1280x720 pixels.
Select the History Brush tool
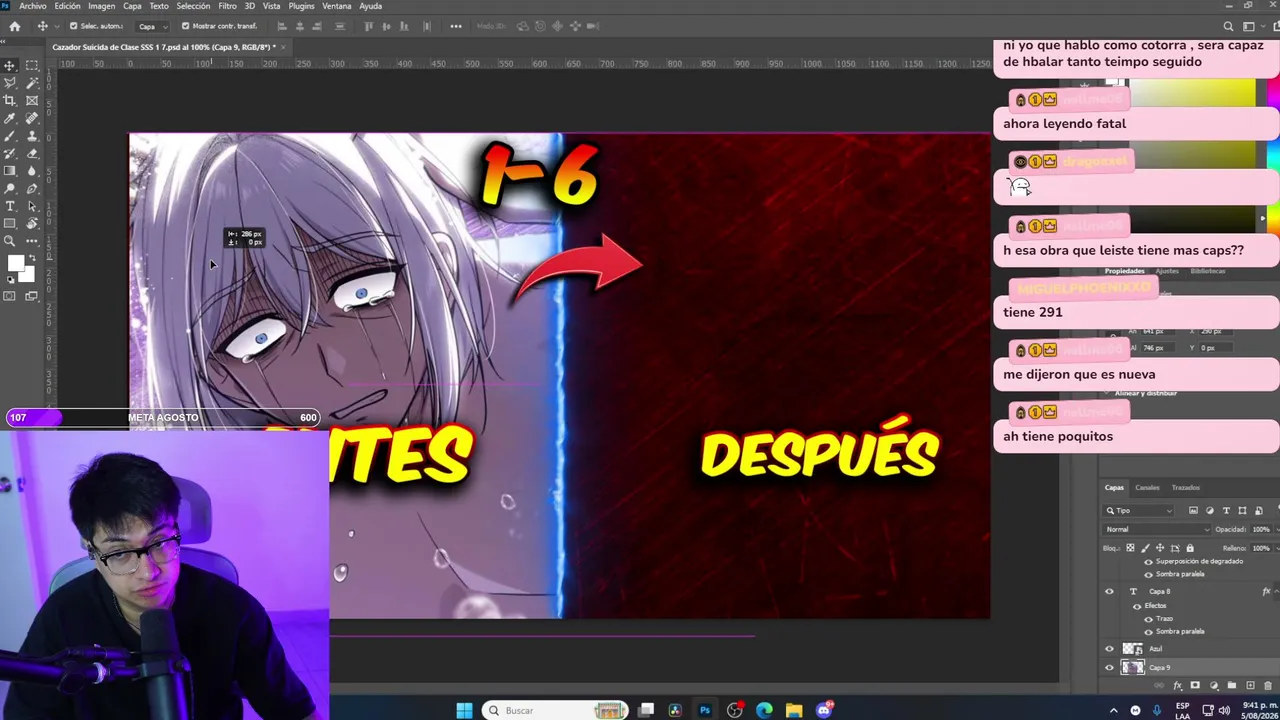point(10,154)
